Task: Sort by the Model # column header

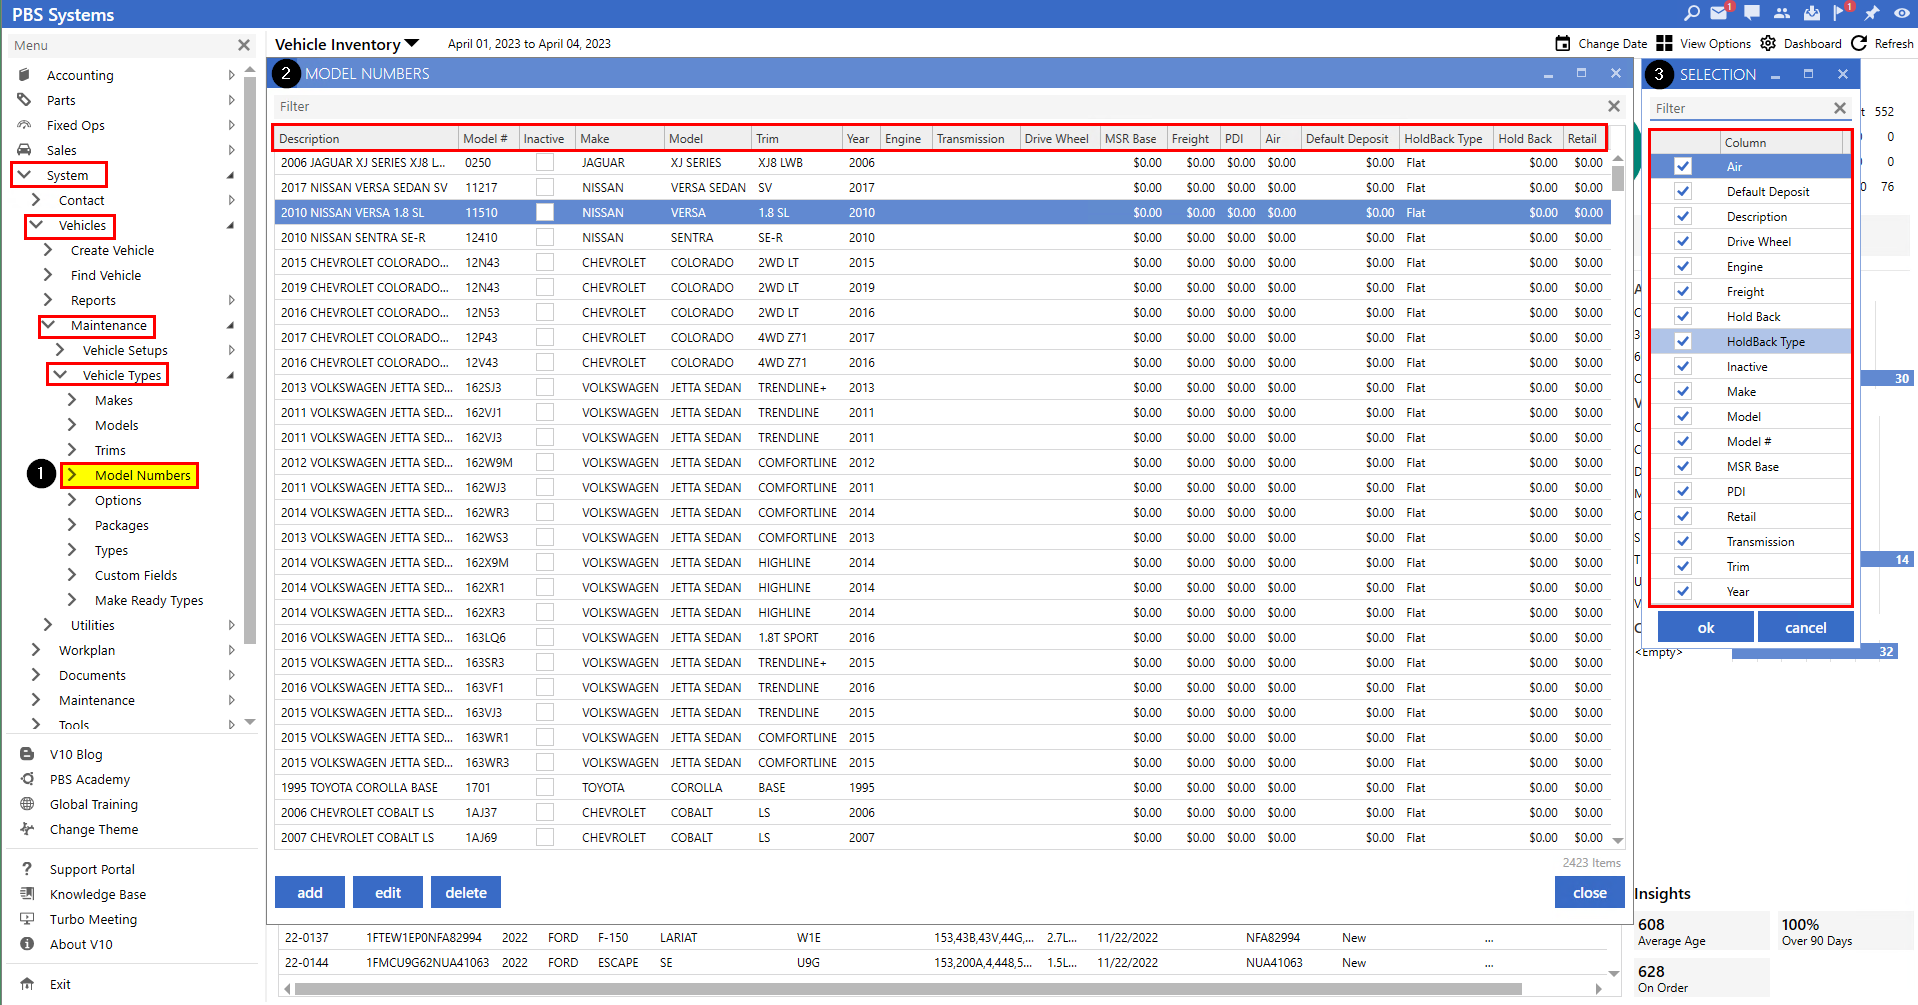Action: (488, 138)
